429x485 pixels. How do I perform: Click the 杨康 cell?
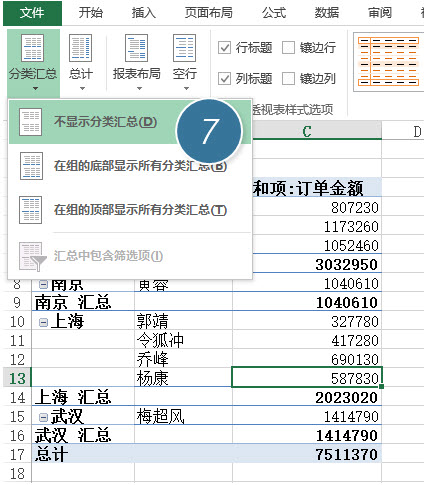184,379
